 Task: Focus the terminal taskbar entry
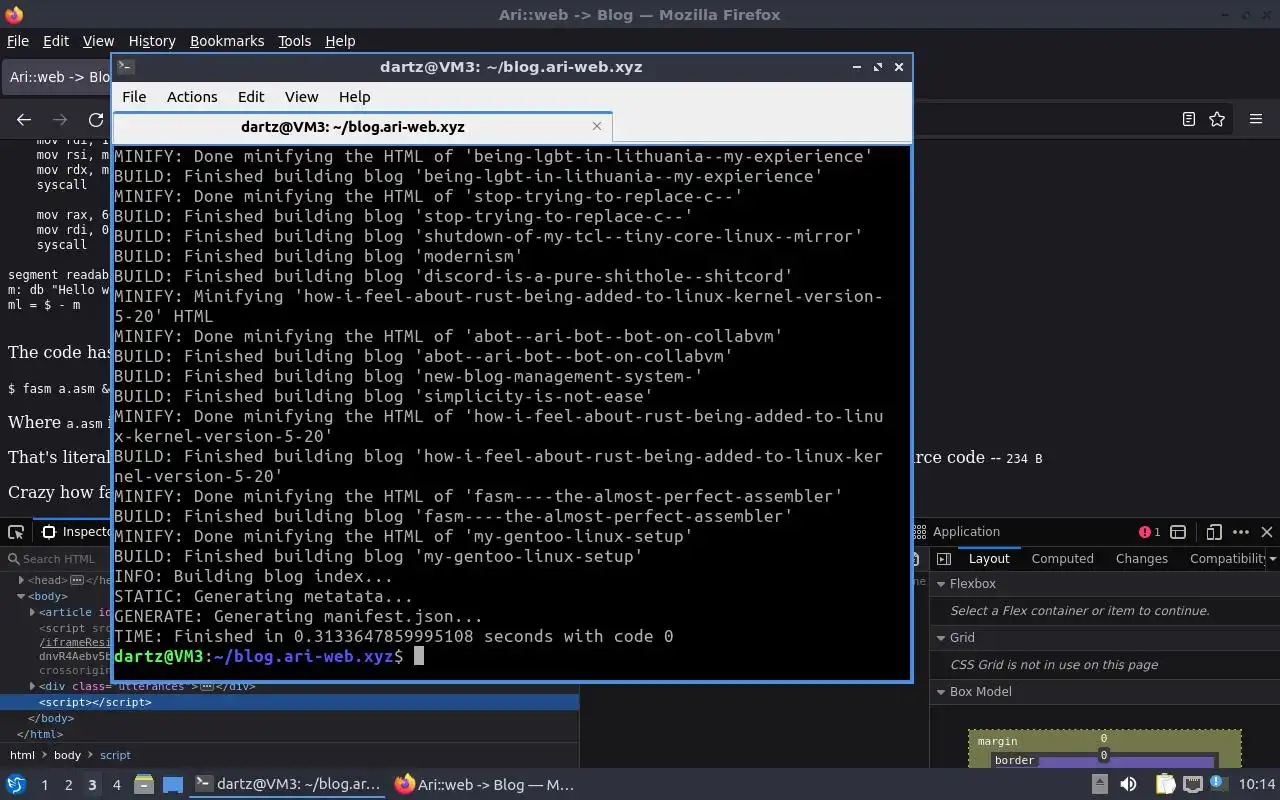point(287,784)
